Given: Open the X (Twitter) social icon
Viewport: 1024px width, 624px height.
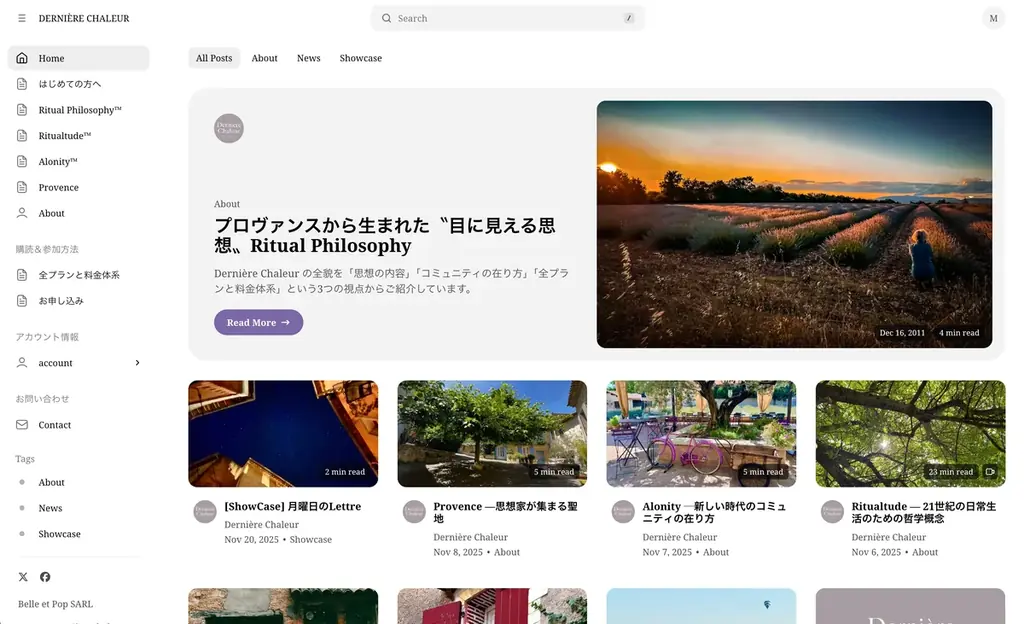Looking at the screenshot, I should [21, 576].
